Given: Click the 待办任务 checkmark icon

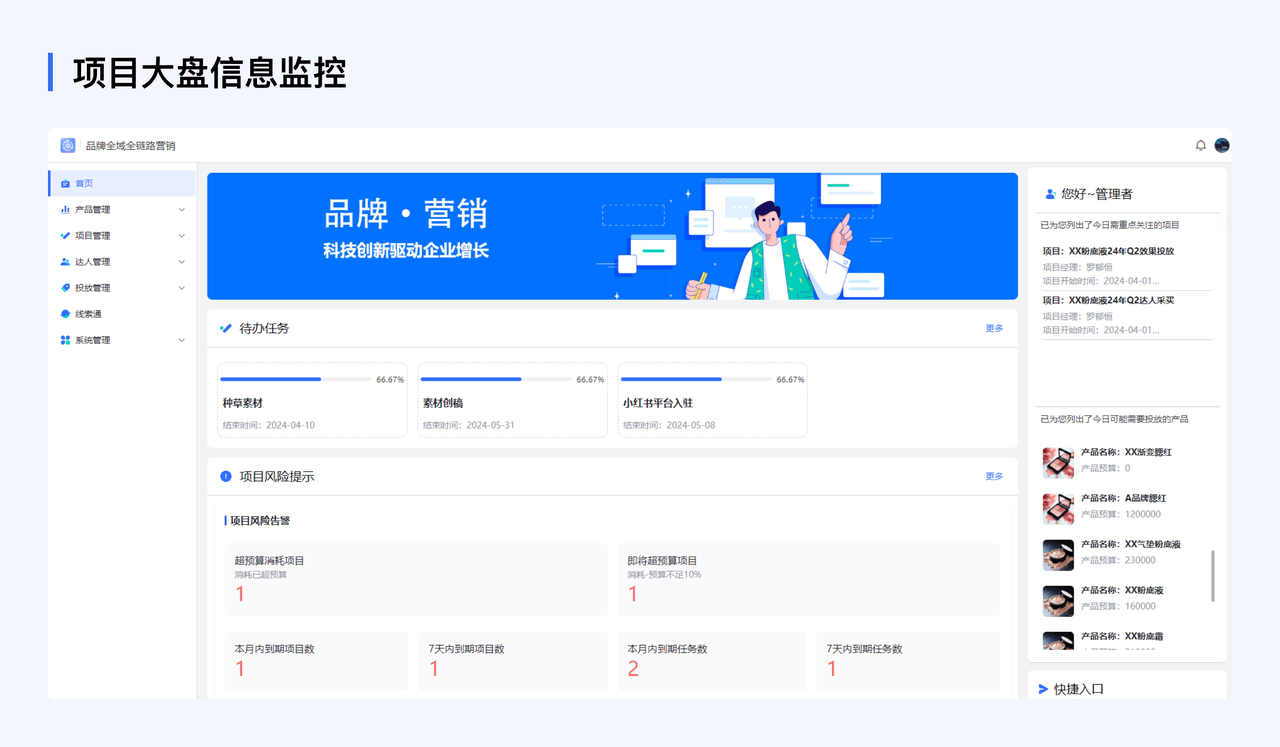Looking at the screenshot, I should click(226, 328).
